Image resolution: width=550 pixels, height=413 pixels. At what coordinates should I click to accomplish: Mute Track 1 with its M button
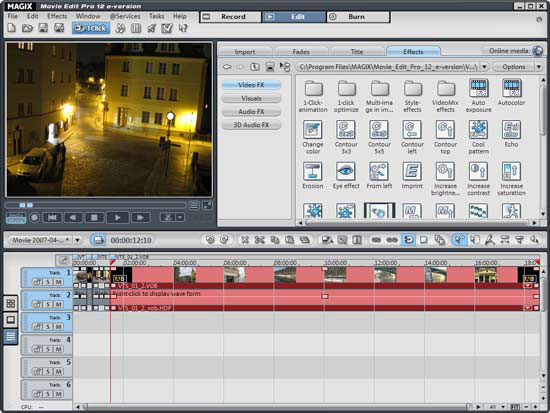[59, 281]
